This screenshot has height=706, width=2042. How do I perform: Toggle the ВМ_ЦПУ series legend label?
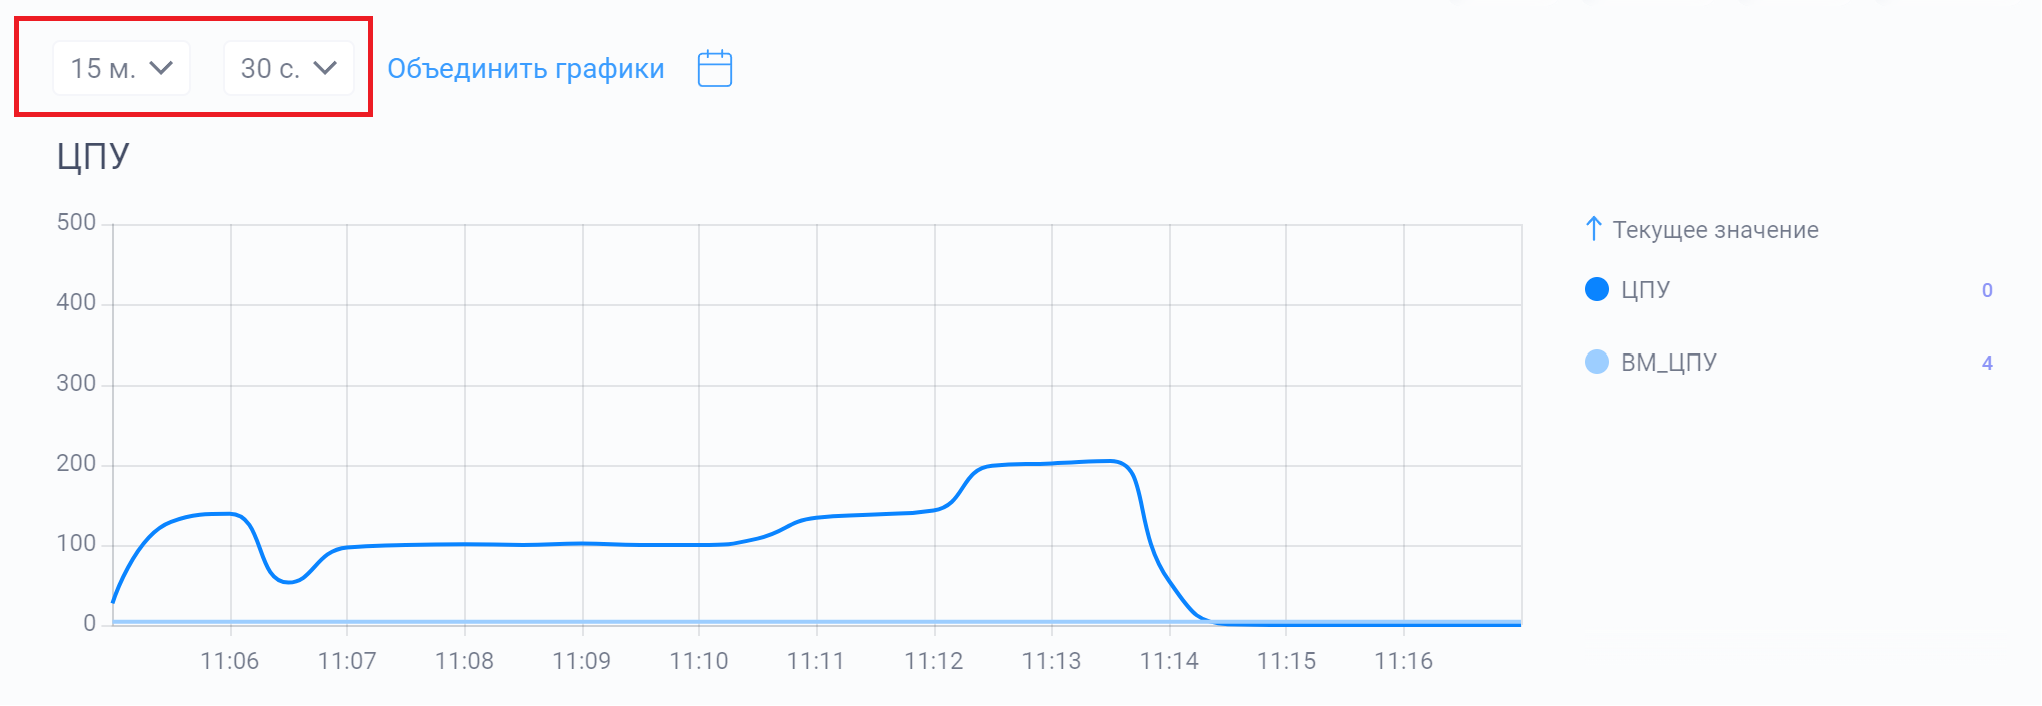pyautogui.click(x=1668, y=362)
